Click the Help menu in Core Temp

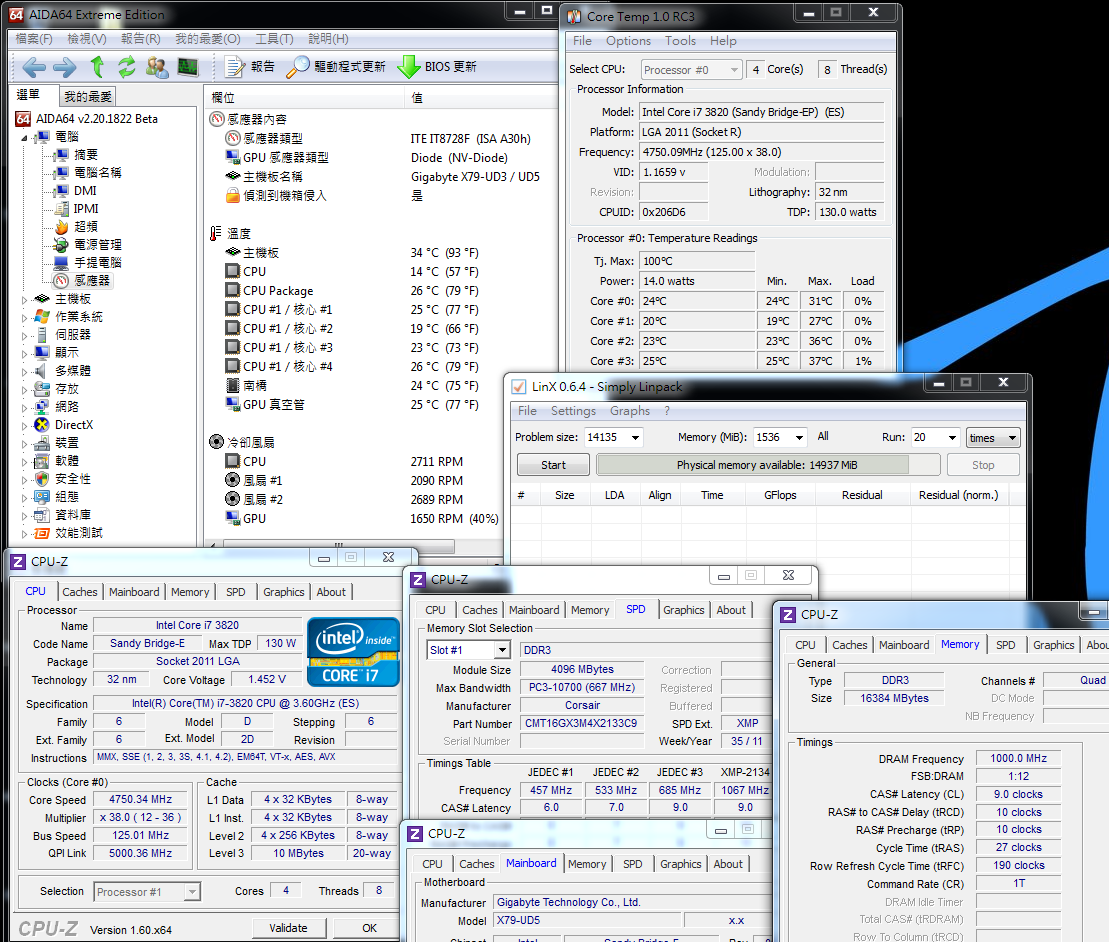tap(723, 41)
